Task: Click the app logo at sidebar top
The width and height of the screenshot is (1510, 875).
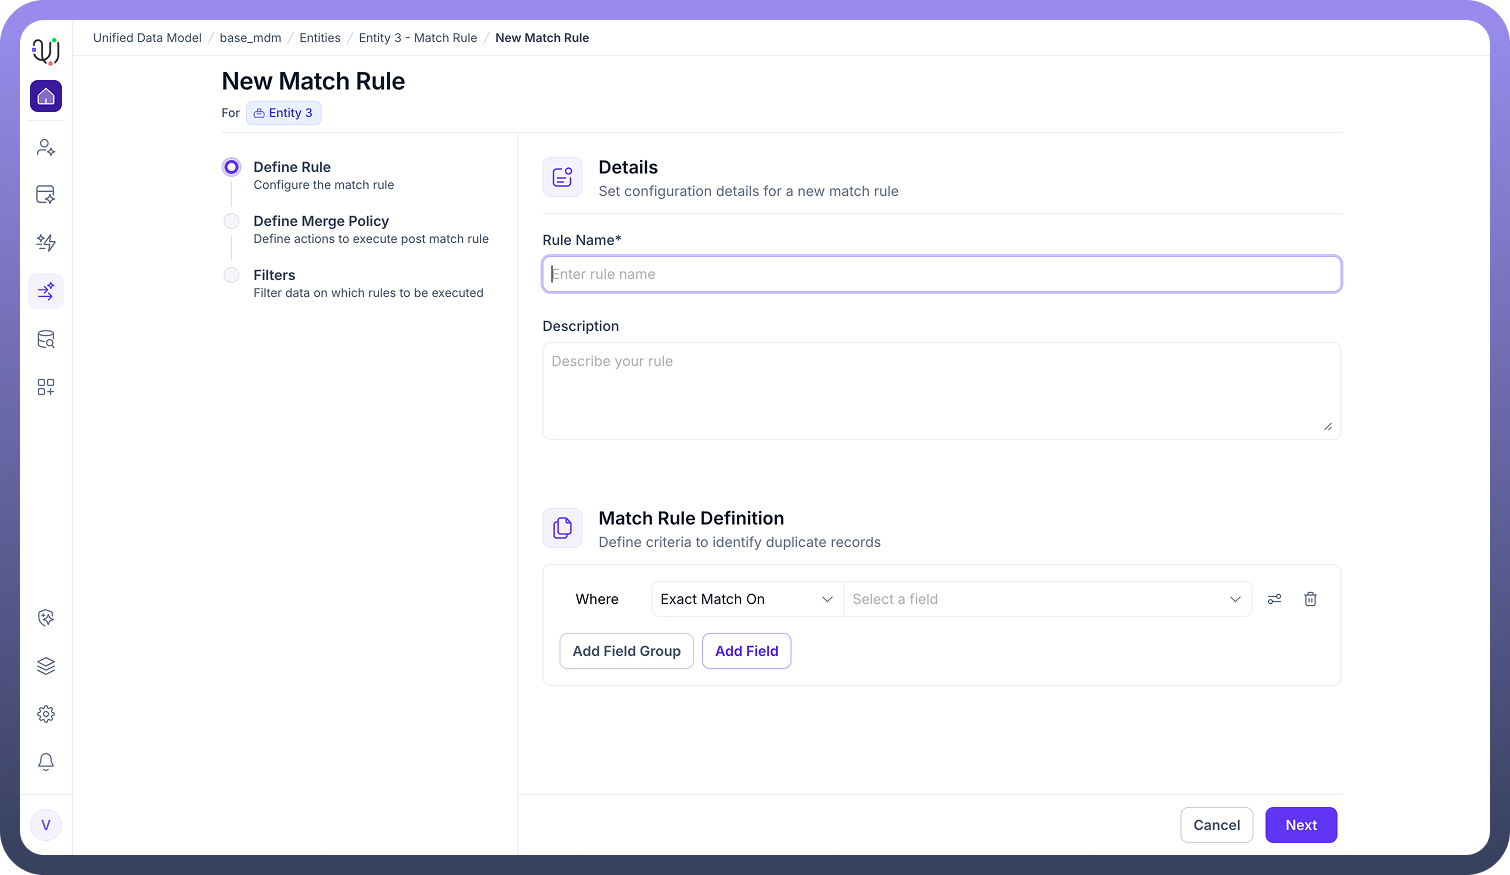Action: pos(46,50)
